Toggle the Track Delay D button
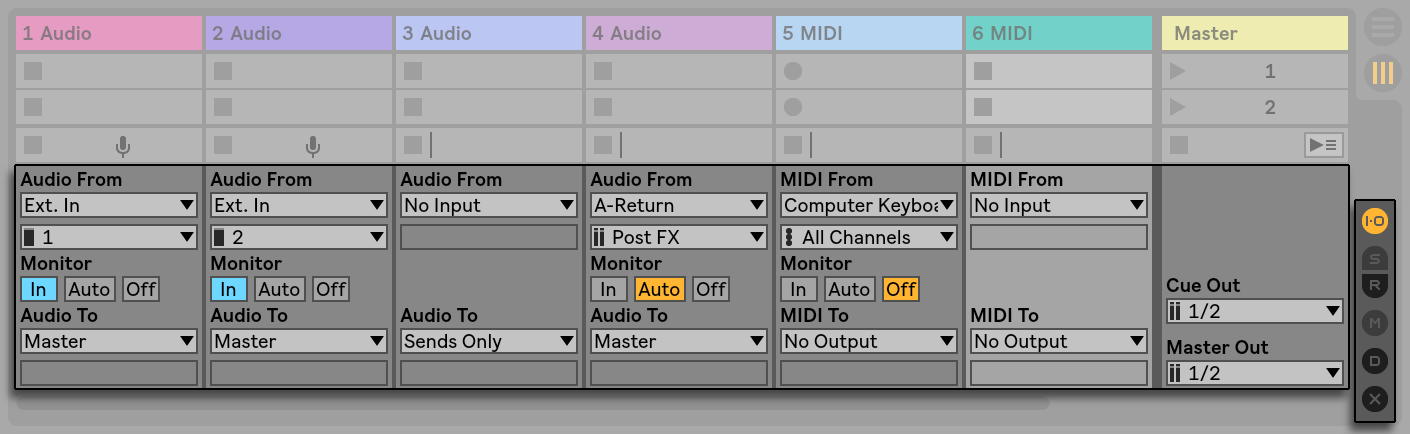 [1375, 360]
